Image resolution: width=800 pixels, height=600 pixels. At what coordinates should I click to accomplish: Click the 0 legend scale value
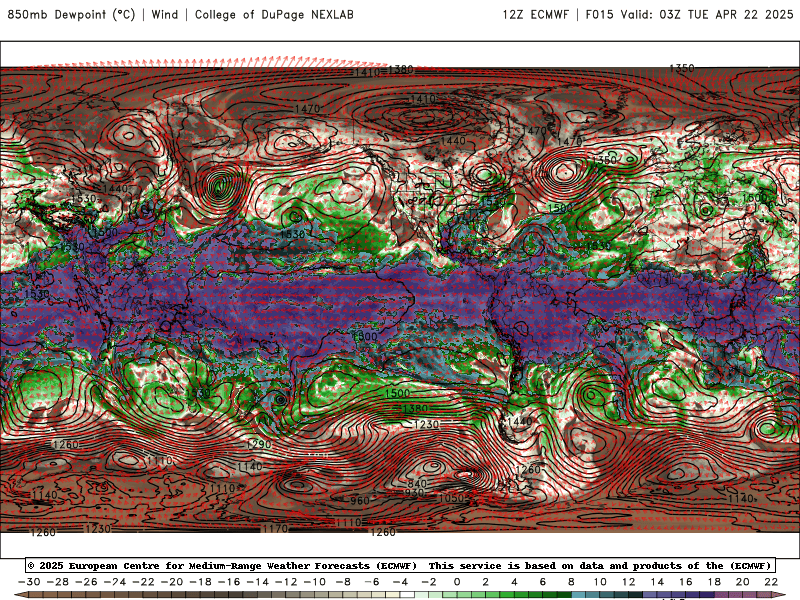coord(457,582)
